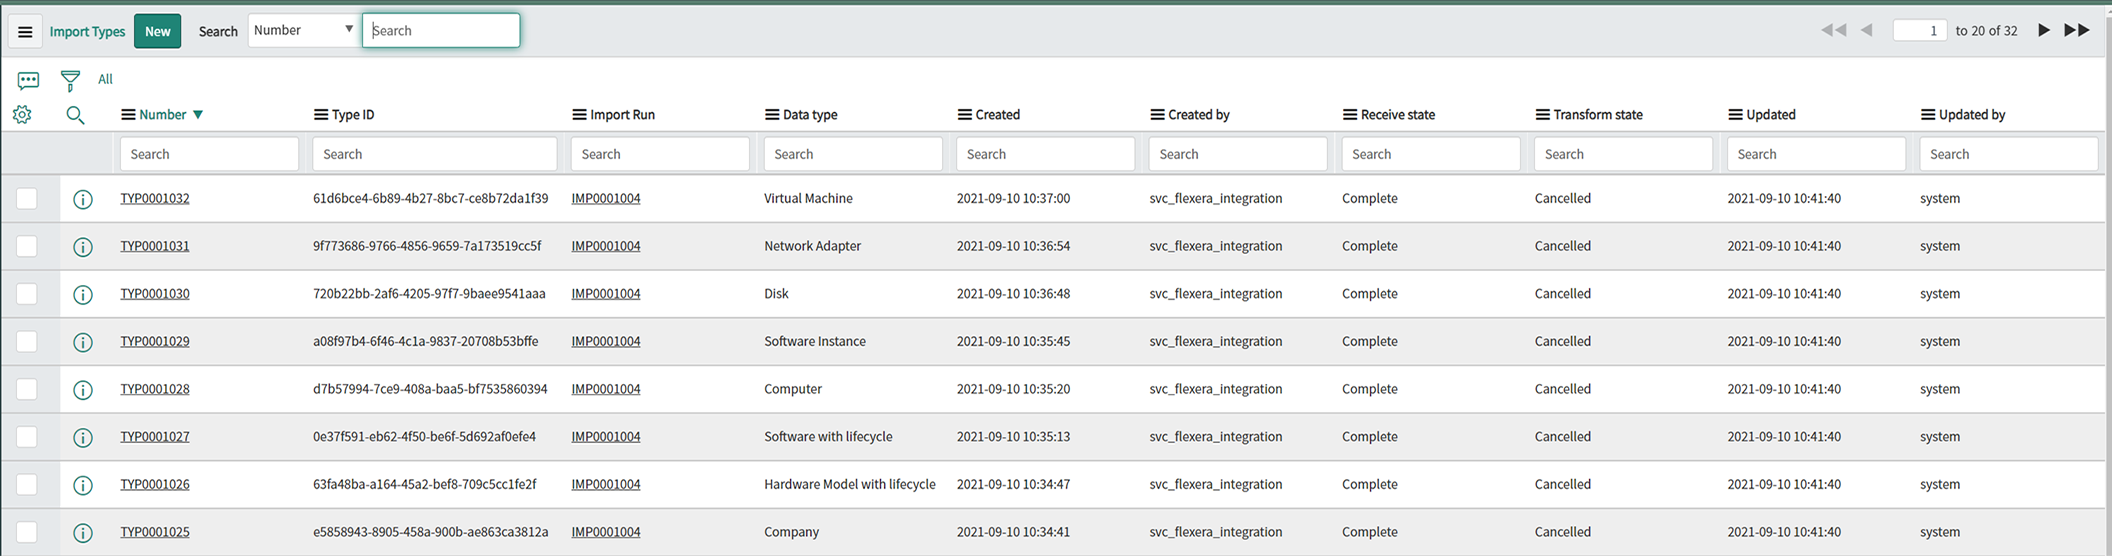Open the gear icon to personalize list columns
Screen dimensions: 2112x556
(22, 115)
